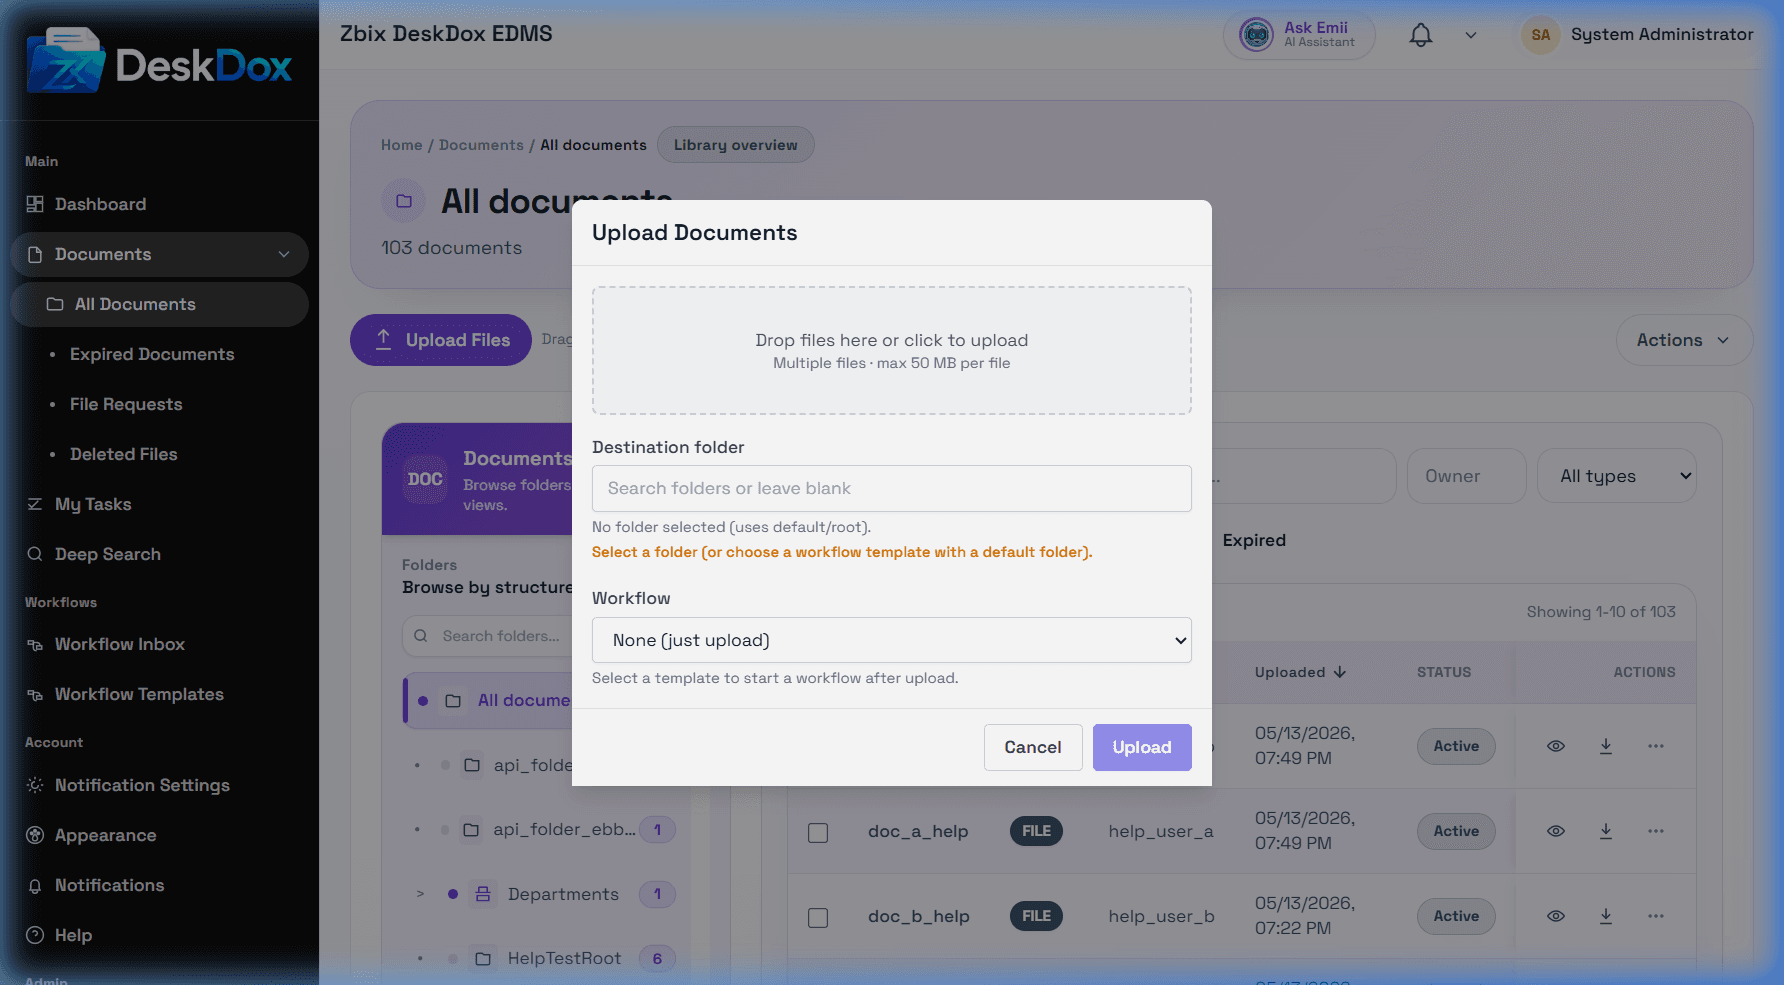
Task: Open more actions for first row document
Action: coord(1656,746)
